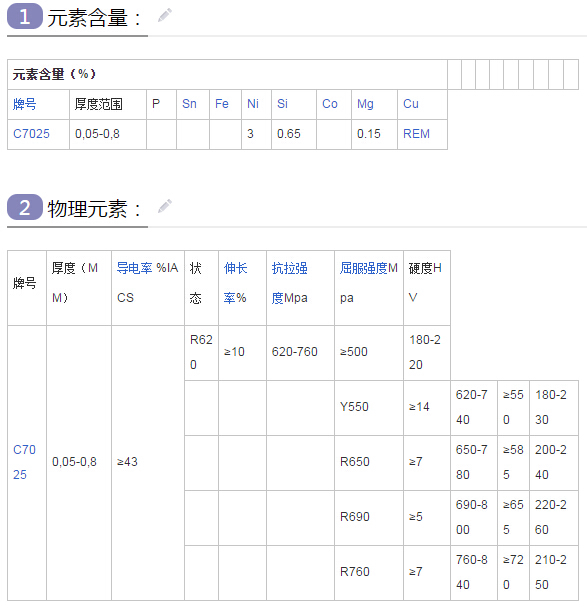Select the ≥720 cell

click(x=513, y=572)
